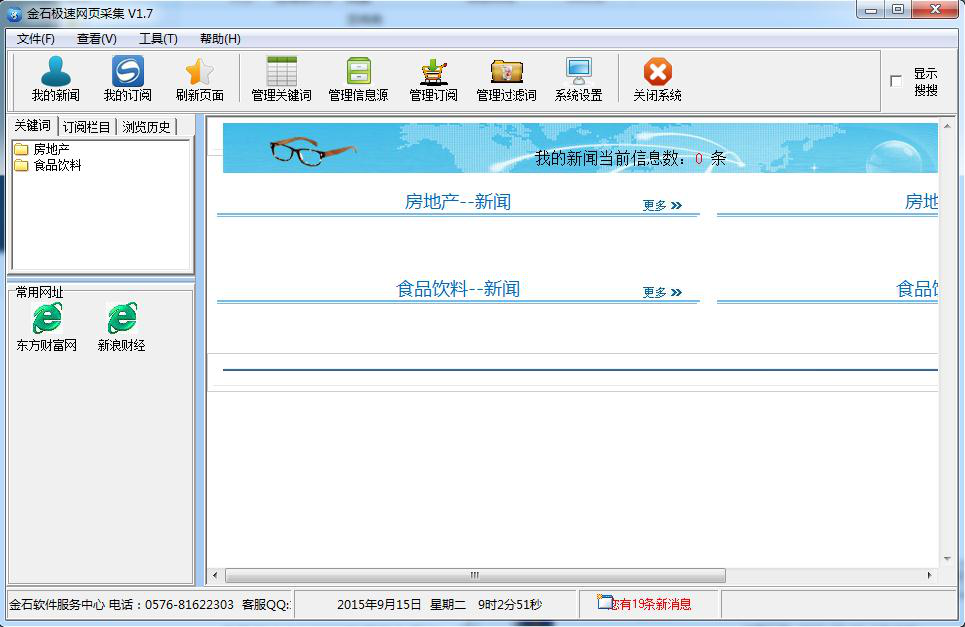
Task: Open the 工具(T) menu
Action: click(x=158, y=39)
